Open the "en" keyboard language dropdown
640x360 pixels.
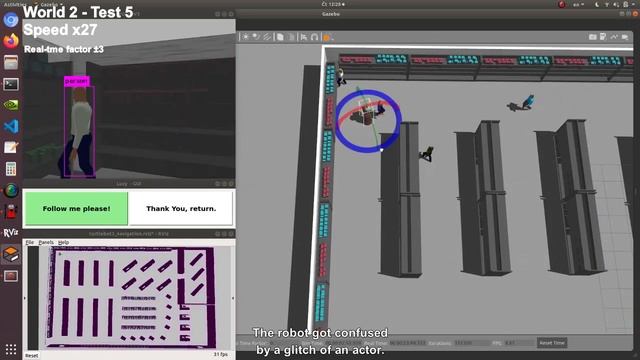[x=579, y=4]
